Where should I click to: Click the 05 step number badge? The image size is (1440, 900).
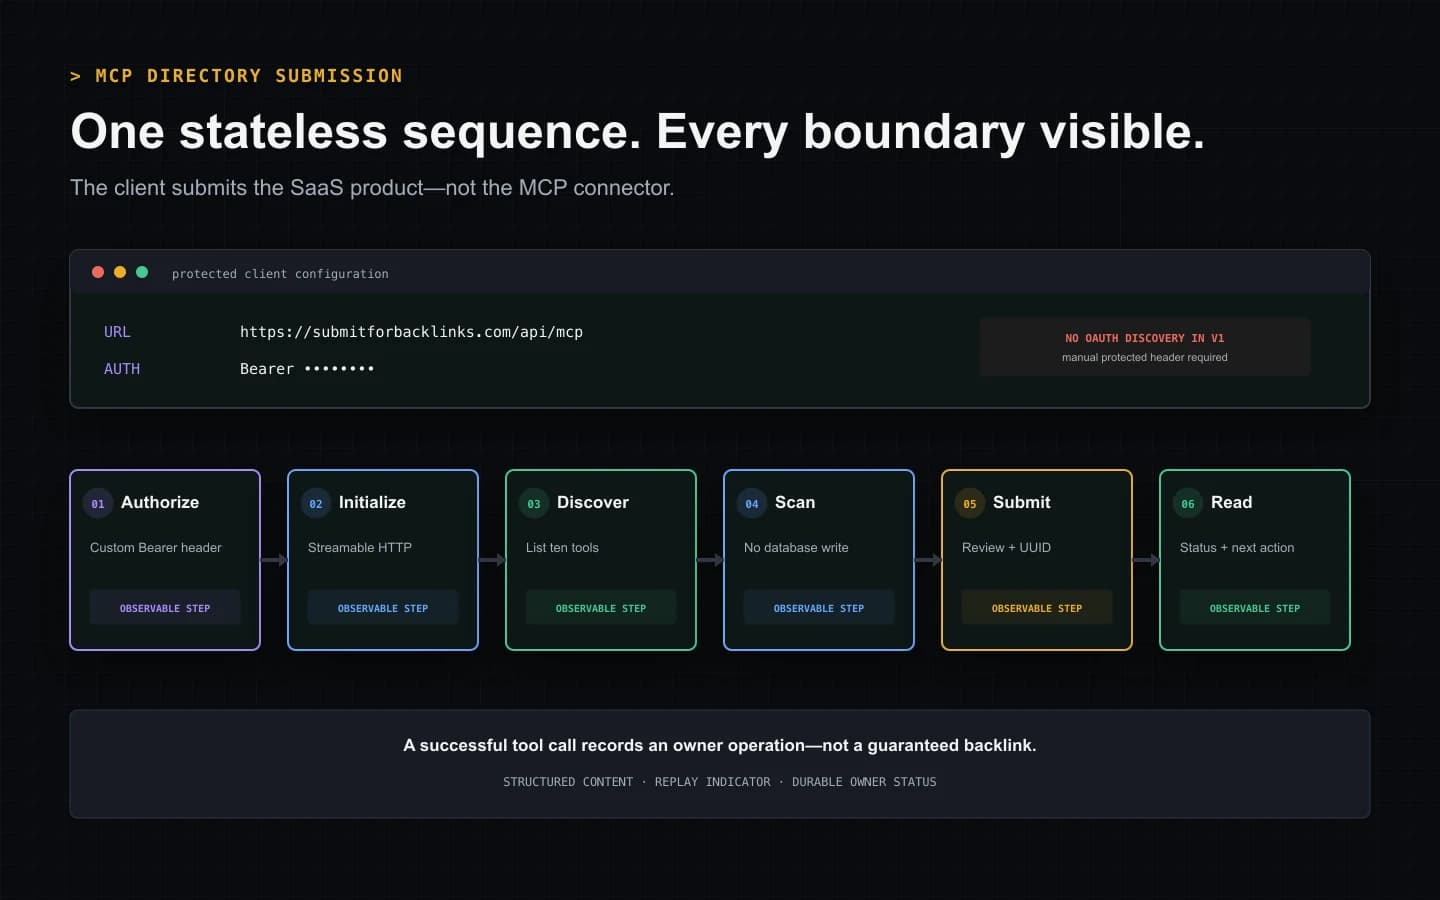coord(970,503)
